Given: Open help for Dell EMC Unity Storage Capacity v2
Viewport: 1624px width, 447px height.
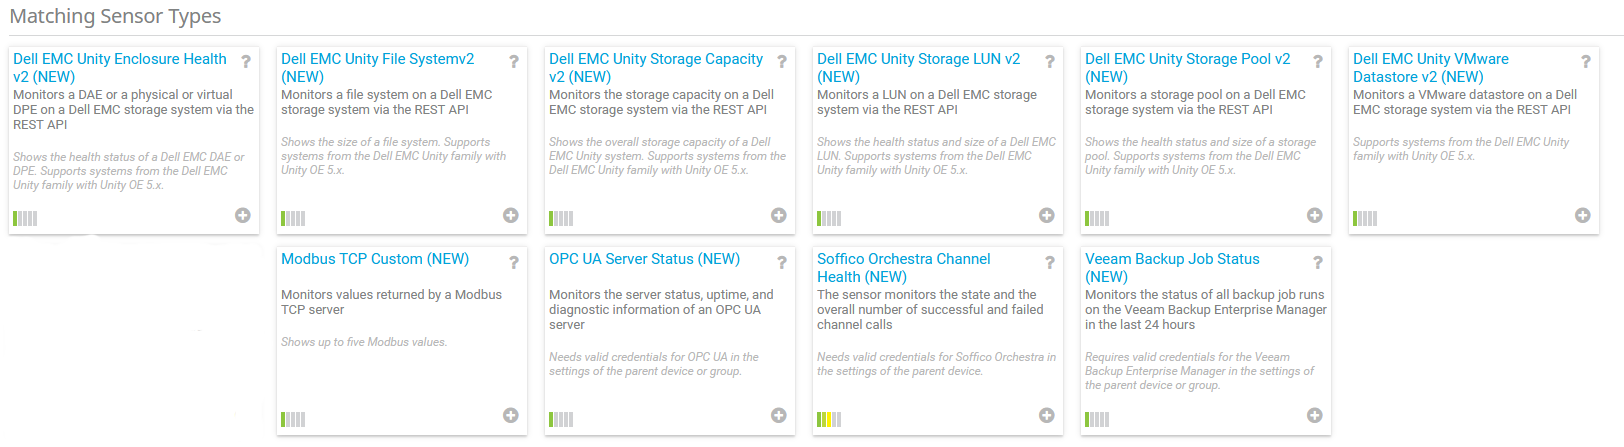Looking at the screenshot, I should pyautogui.click(x=782, y=62).
